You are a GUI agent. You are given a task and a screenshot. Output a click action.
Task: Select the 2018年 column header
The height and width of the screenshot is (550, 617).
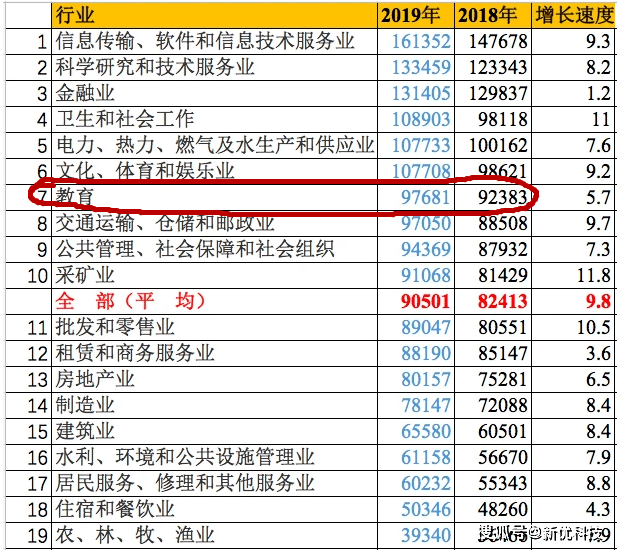pos(493,15)
